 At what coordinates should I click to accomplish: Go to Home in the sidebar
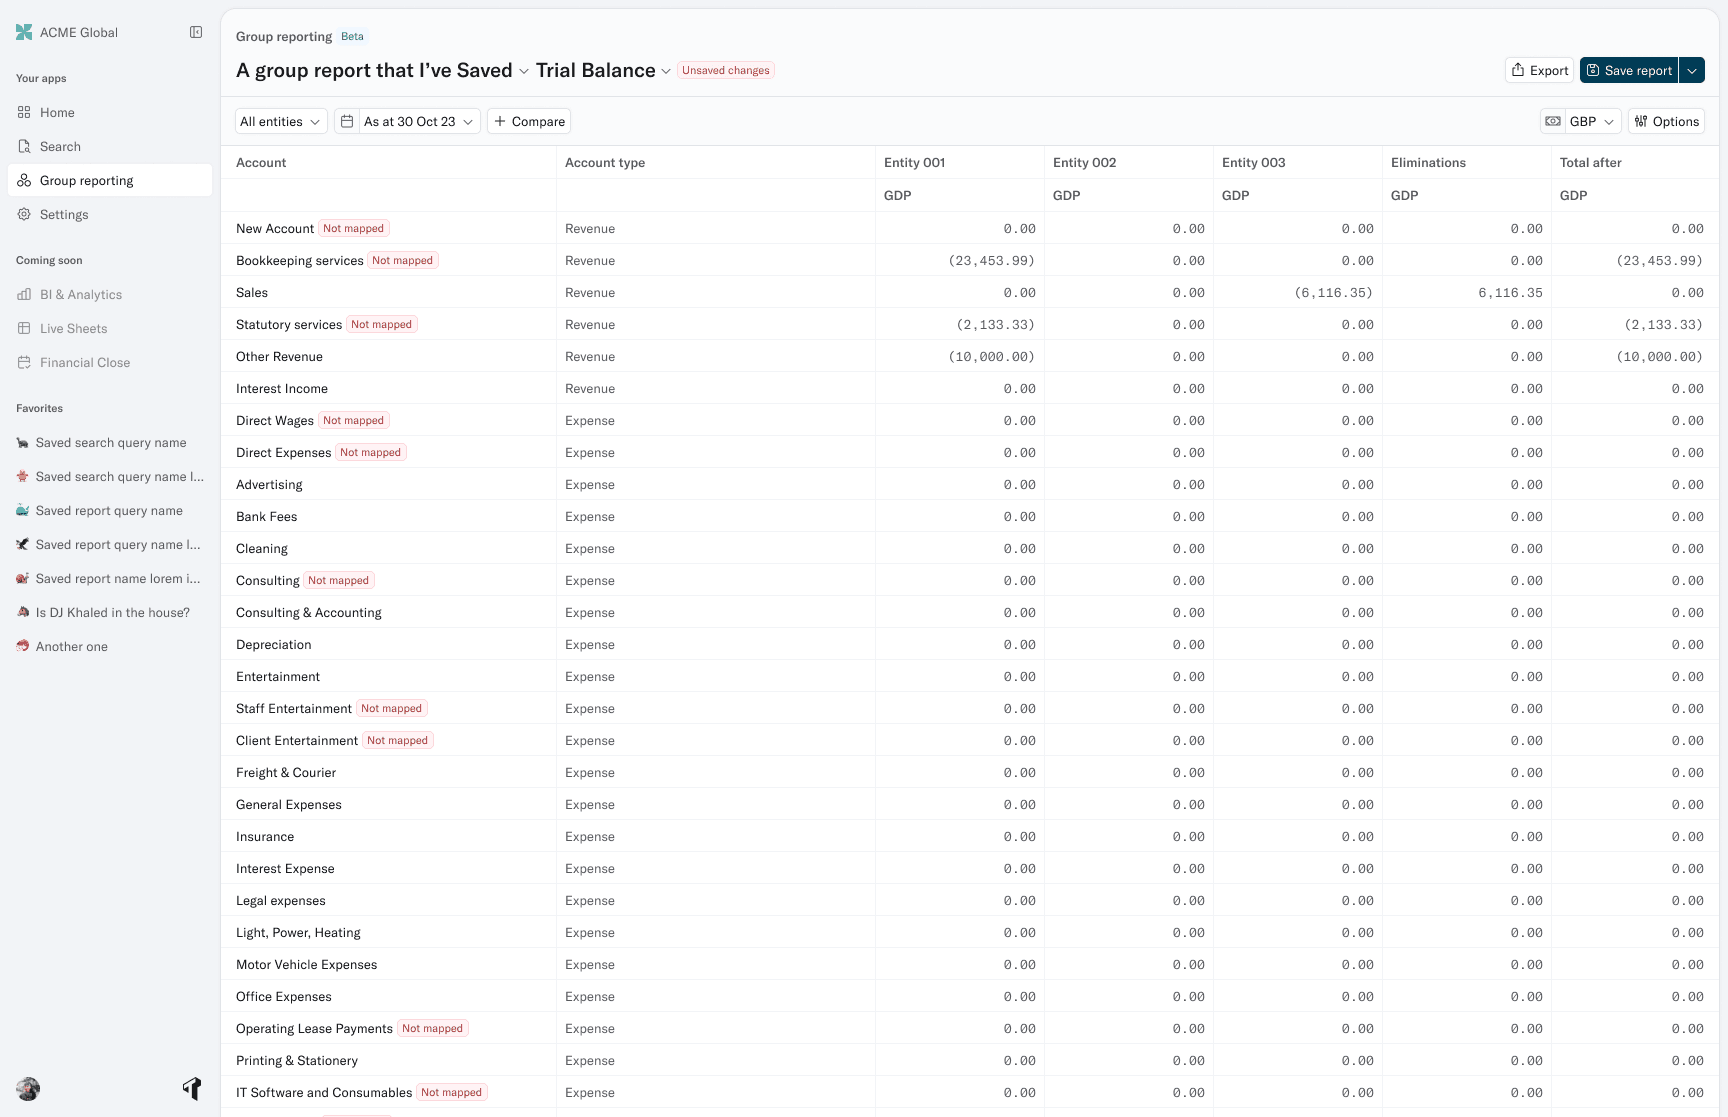click(57, 112)
